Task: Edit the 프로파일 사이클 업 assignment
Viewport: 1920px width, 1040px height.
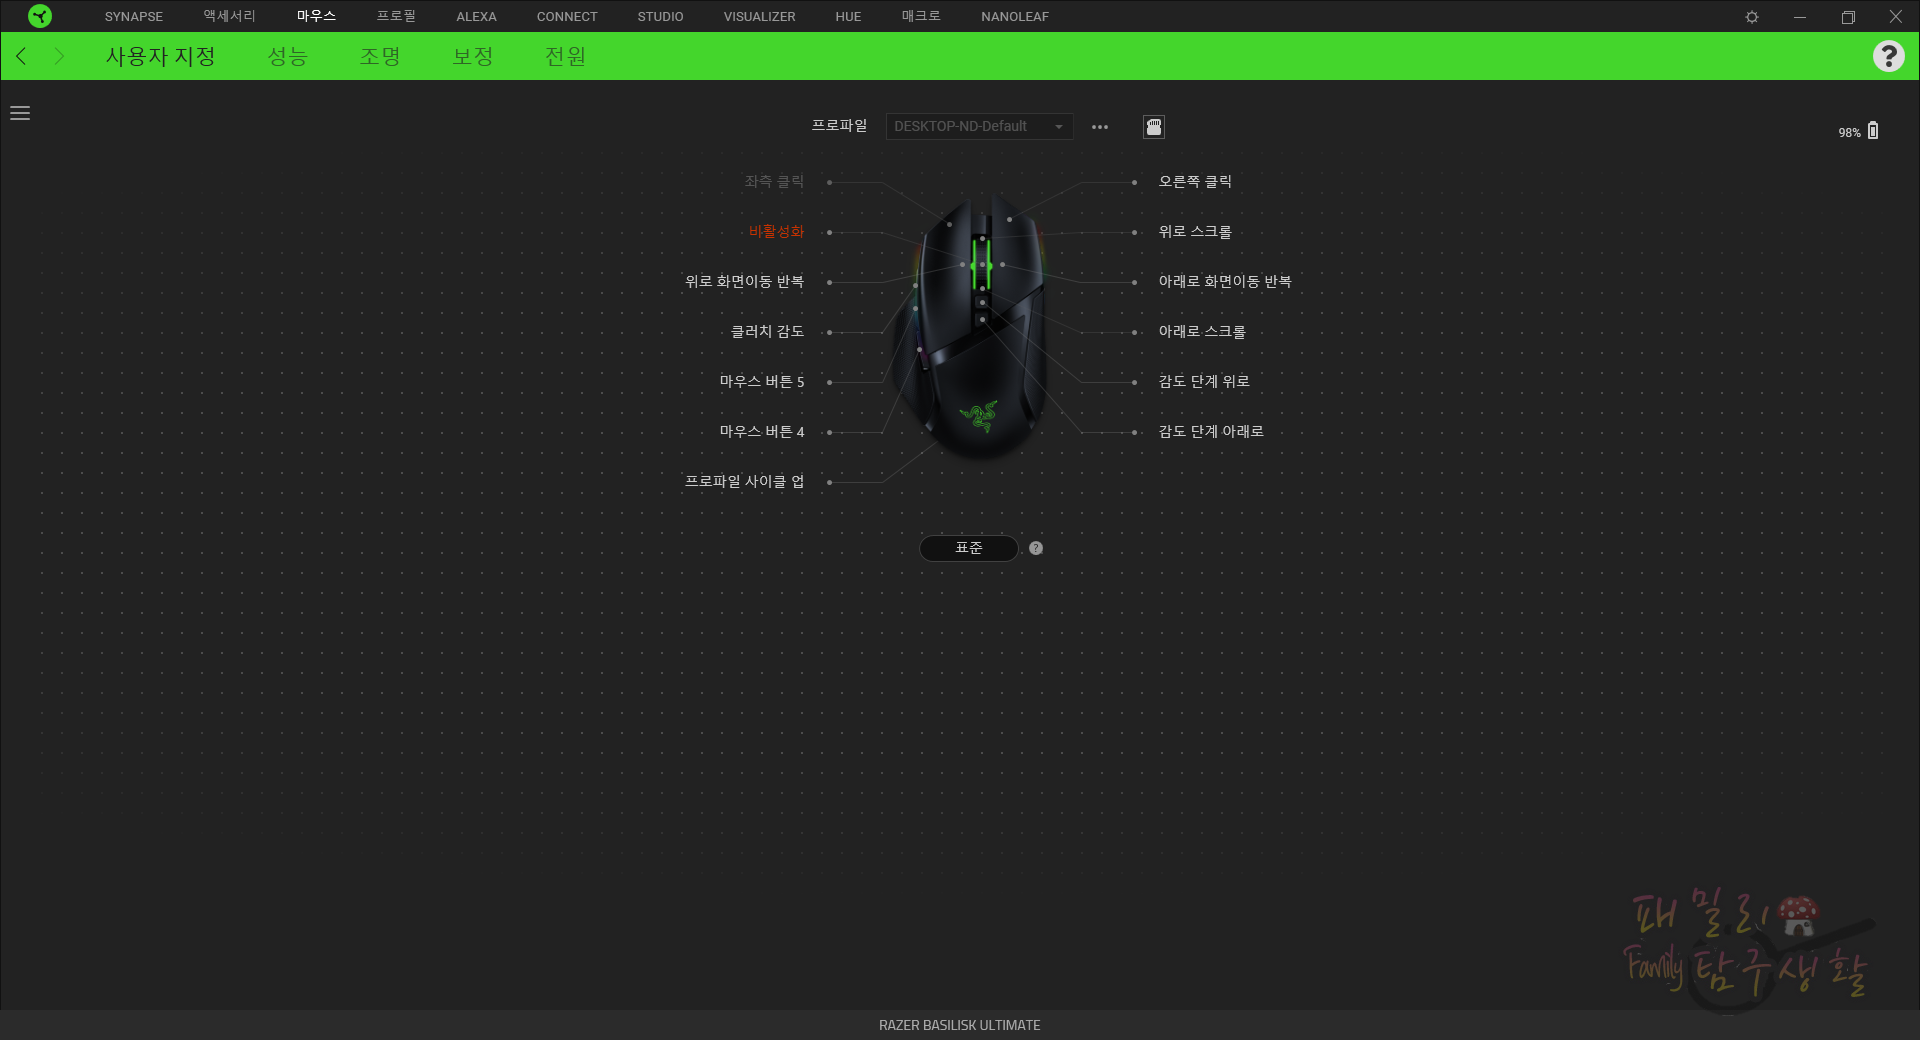Action: pyautogui.click(x=744, y=482)
